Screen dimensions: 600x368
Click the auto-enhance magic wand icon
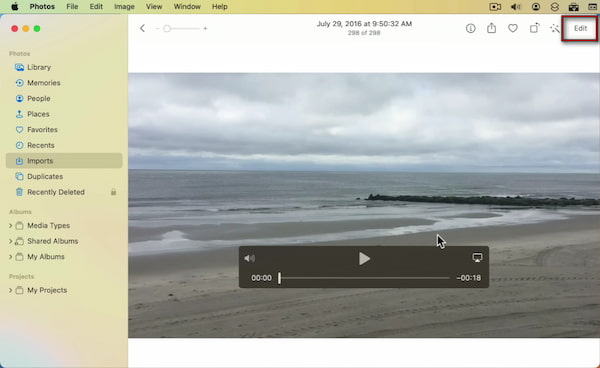pyautogui.click(x=554, y=28)
